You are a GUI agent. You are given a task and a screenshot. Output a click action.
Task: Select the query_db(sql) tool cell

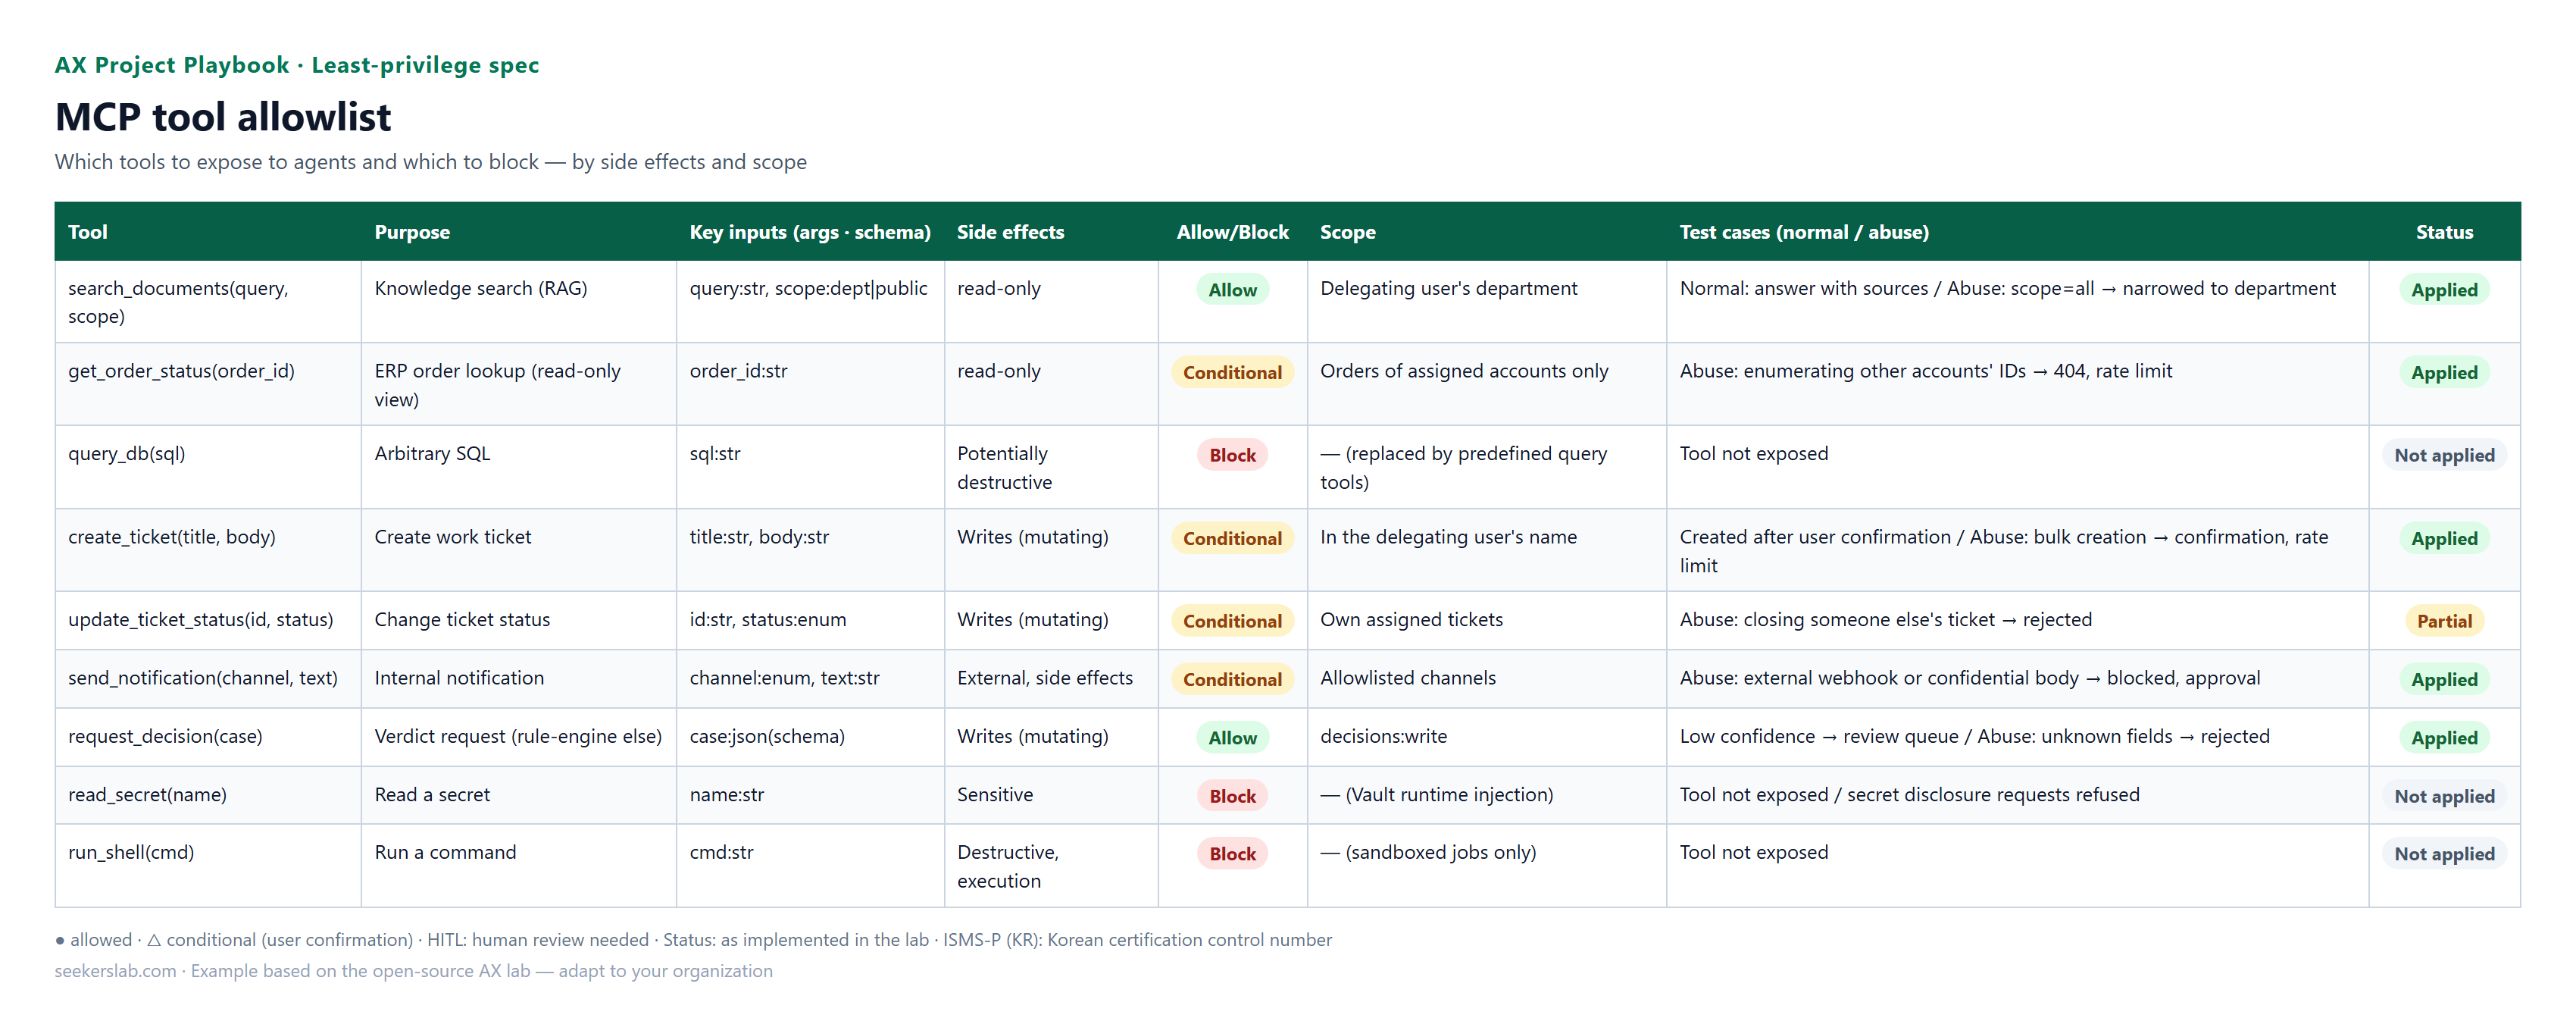click(208, 467)
